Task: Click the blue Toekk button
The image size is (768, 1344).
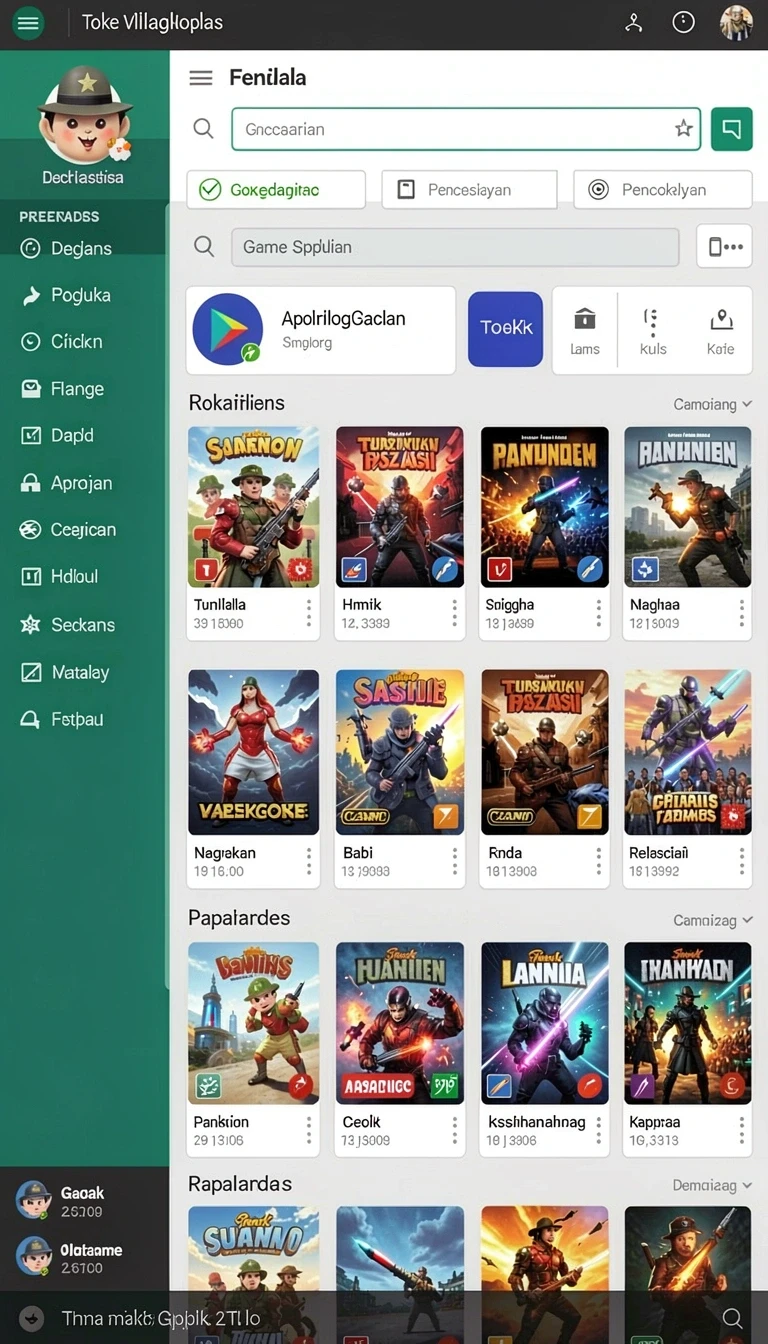Action: pos(506,329)
